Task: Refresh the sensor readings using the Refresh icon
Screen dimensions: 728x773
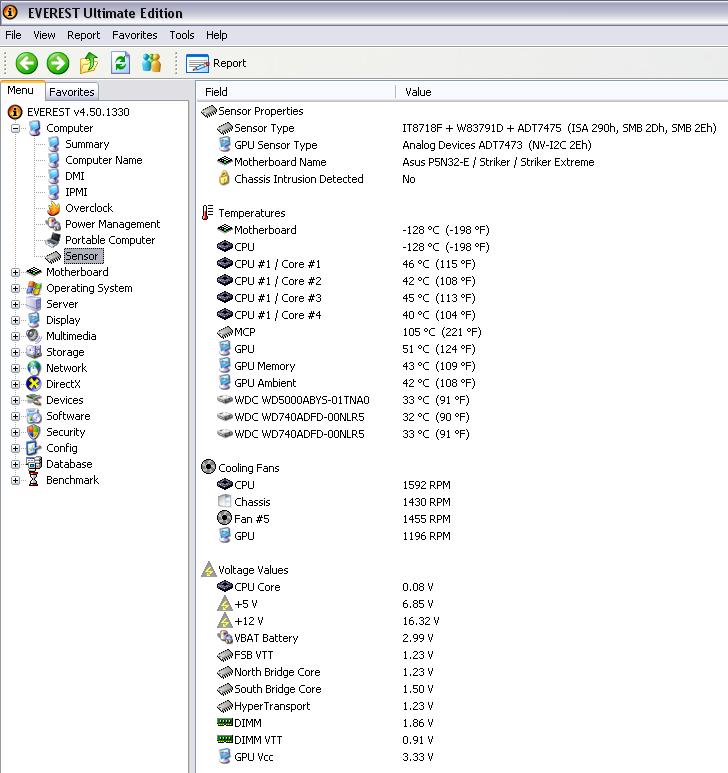Action: (x=120, y=63)
